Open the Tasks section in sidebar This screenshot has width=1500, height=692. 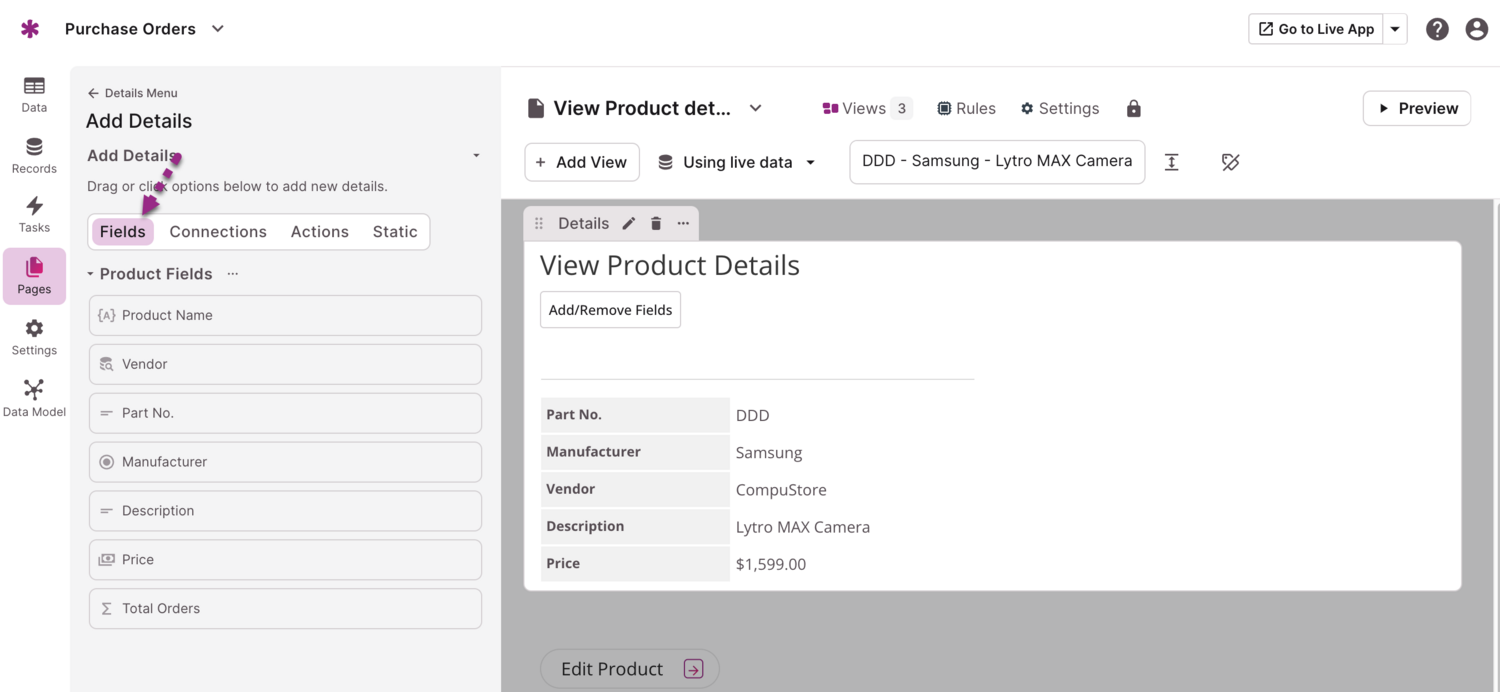pyautogui.click(x=34, y=214)
